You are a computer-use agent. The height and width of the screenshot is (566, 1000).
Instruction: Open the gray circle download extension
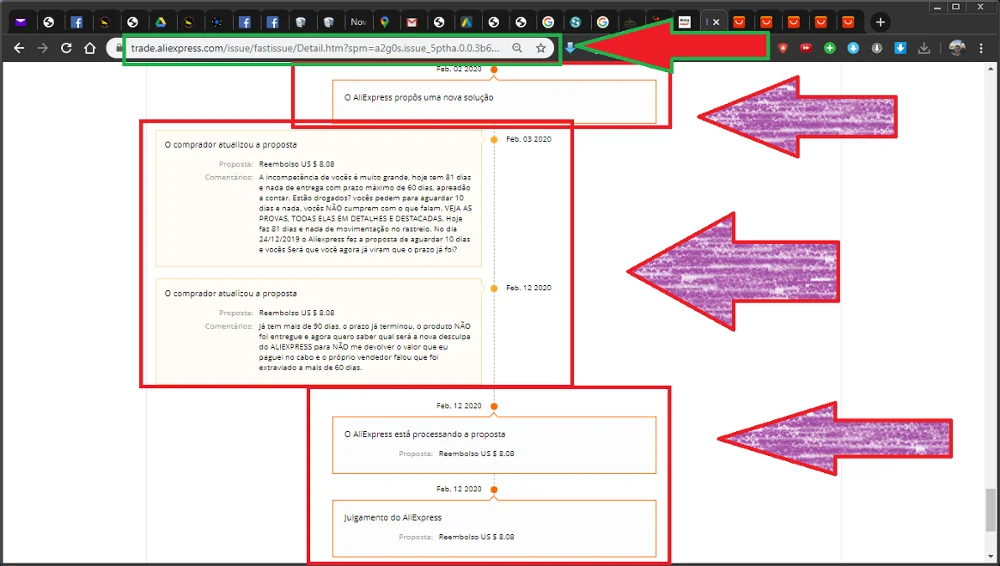(x=876, y=48)
